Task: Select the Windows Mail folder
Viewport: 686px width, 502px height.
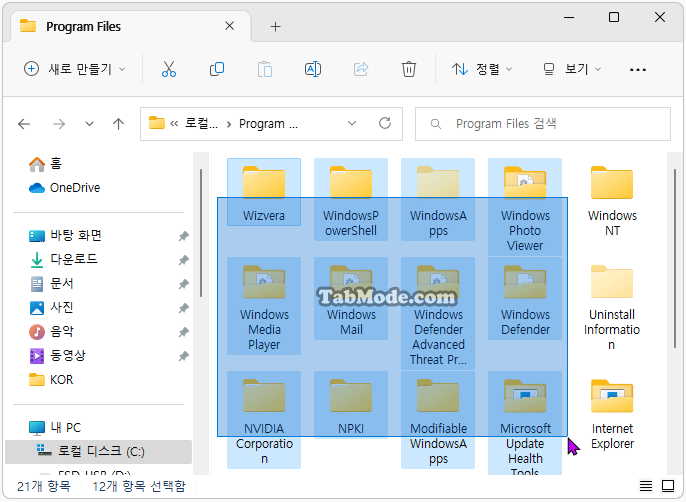Action: coord(351,298)
